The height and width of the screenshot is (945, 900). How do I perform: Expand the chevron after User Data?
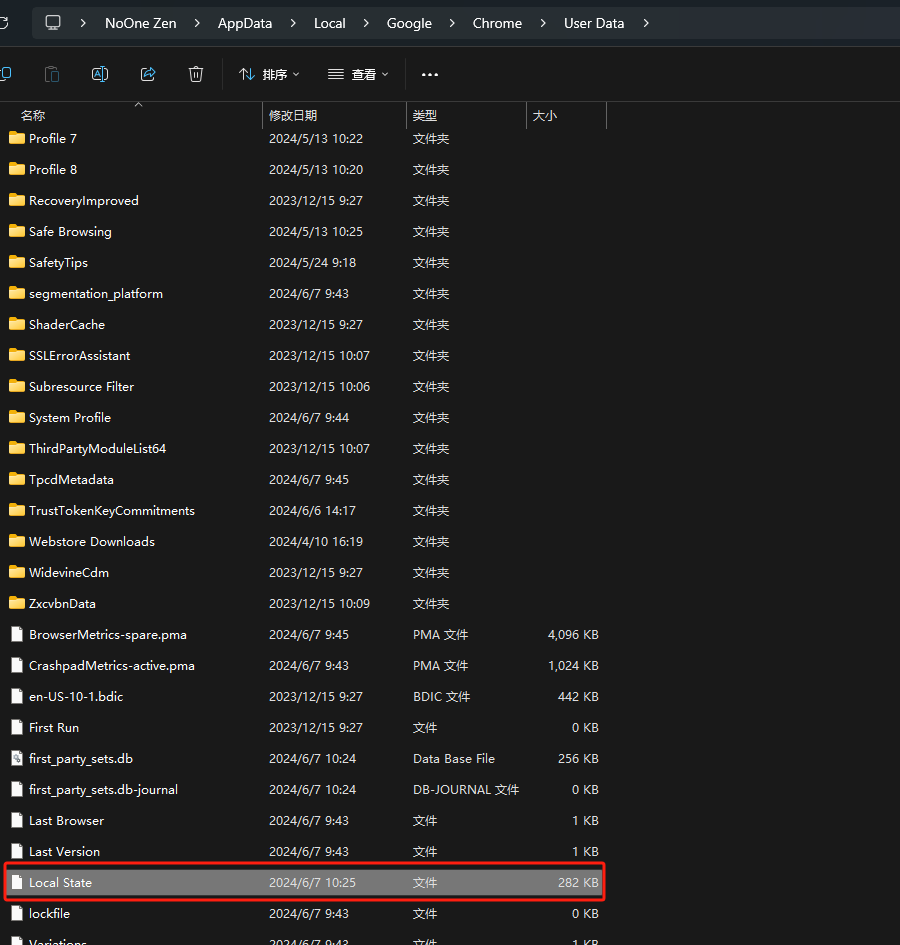(646, 23)
